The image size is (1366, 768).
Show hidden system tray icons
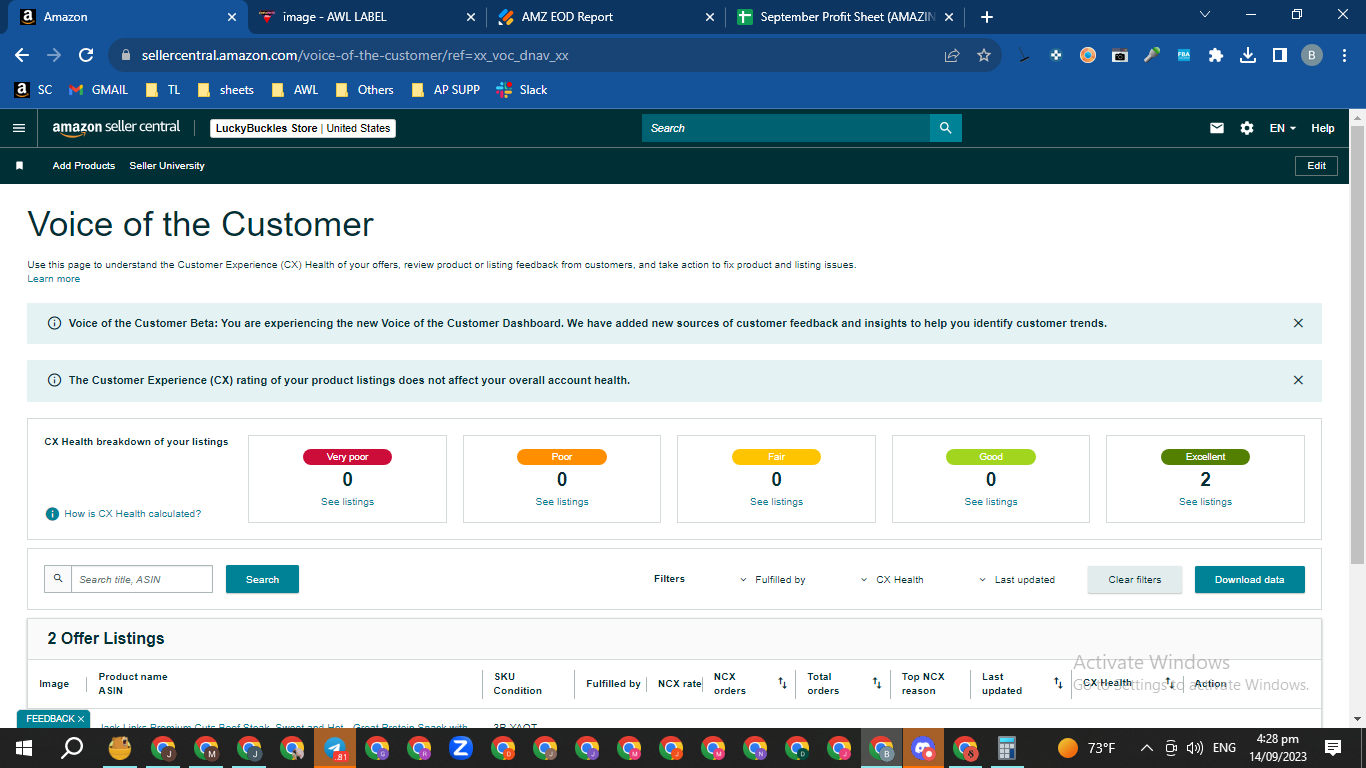click(x=1146, y=748)
